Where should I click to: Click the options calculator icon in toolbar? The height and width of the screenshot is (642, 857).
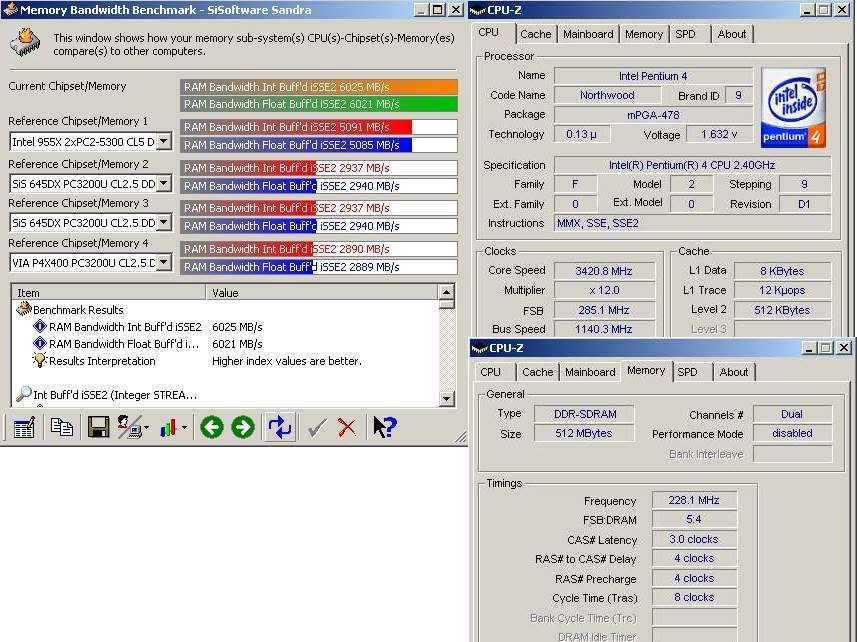[24, 427]
